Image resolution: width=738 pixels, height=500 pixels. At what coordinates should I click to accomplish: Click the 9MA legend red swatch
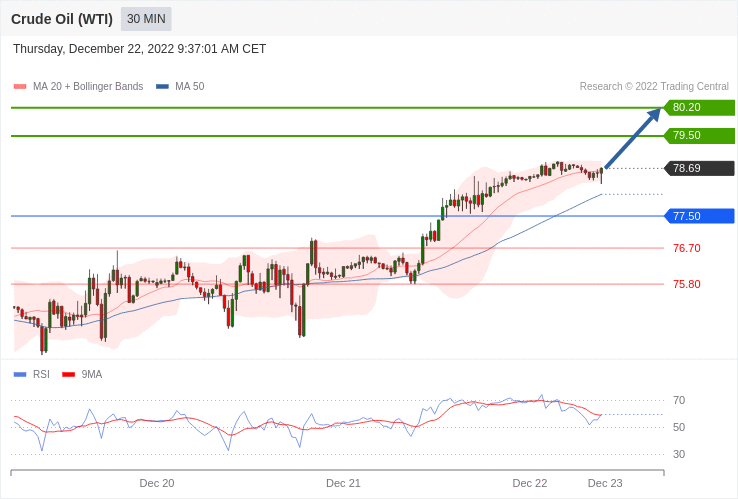(69, 375)
